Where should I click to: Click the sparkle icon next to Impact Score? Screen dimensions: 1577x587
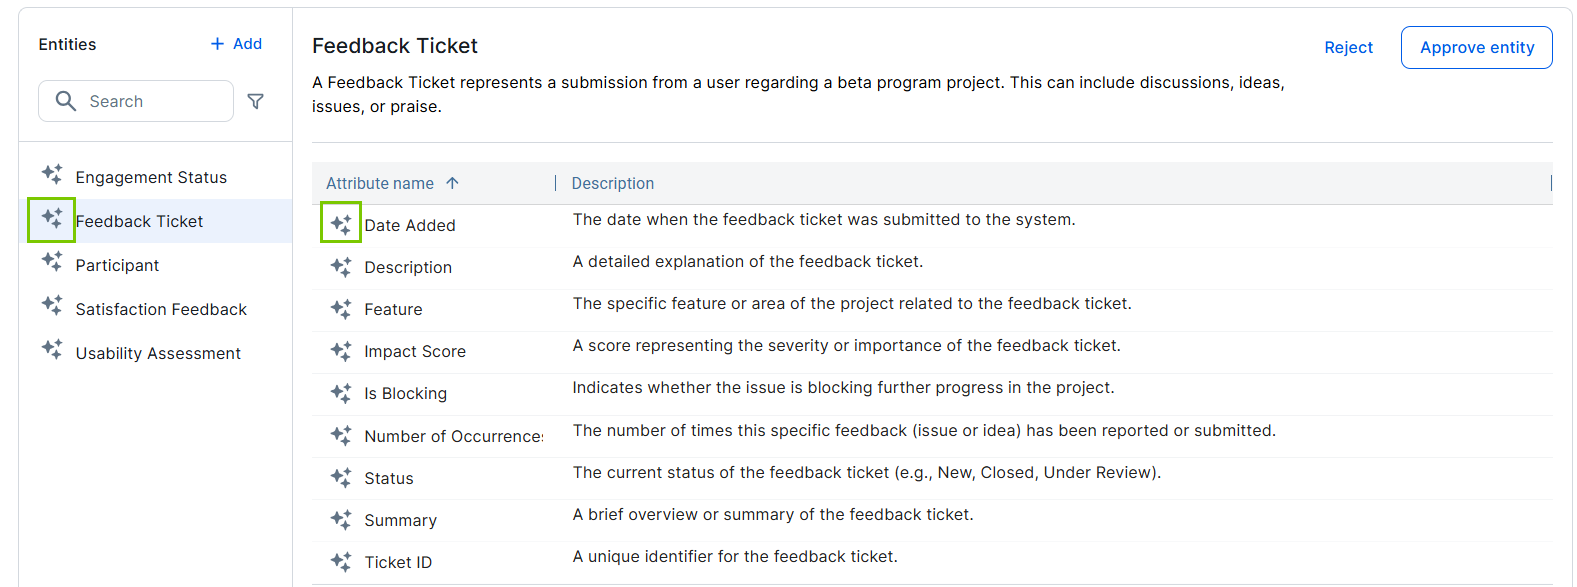pos(341,351)
